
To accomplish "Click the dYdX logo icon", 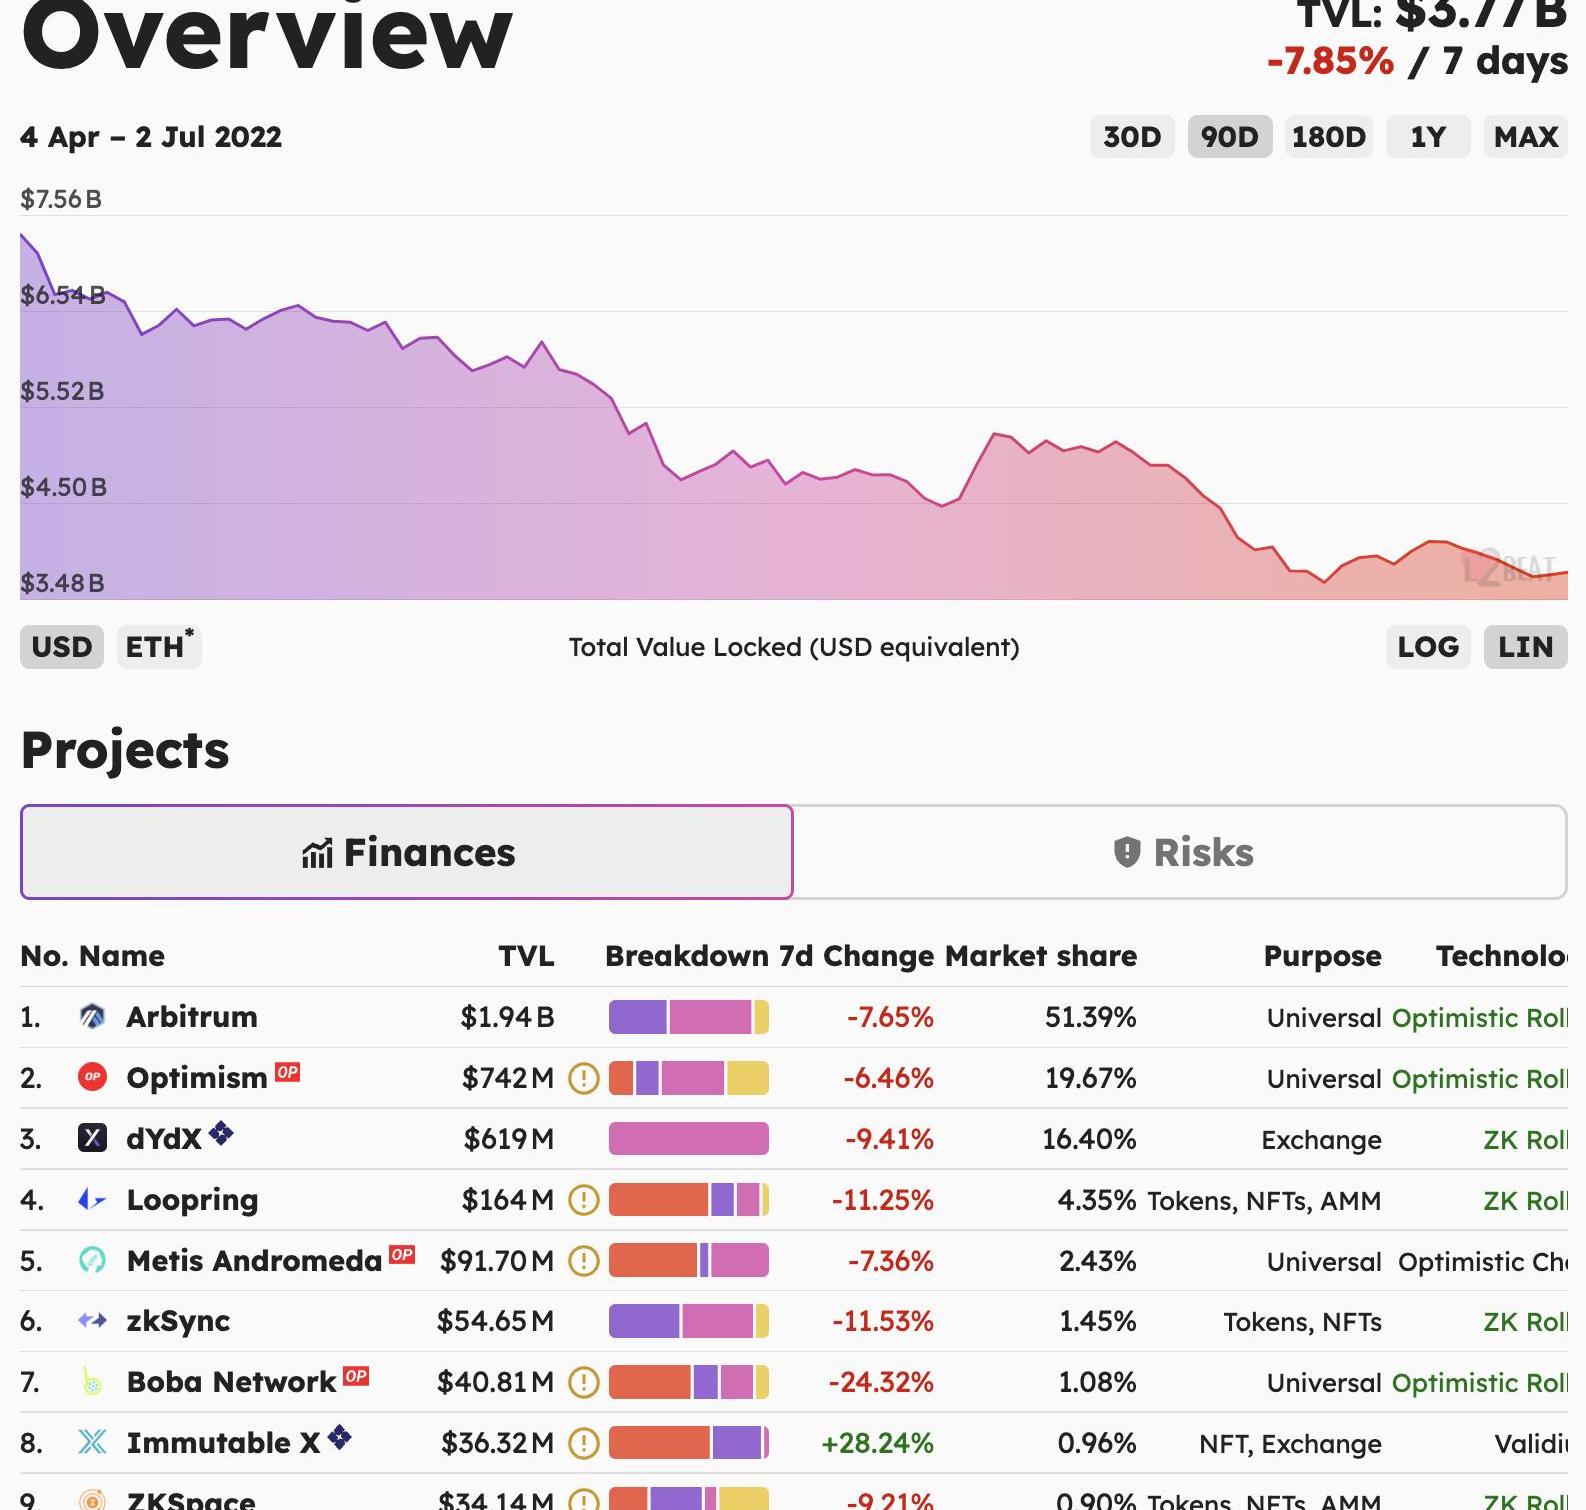I will pos(92,1138).
